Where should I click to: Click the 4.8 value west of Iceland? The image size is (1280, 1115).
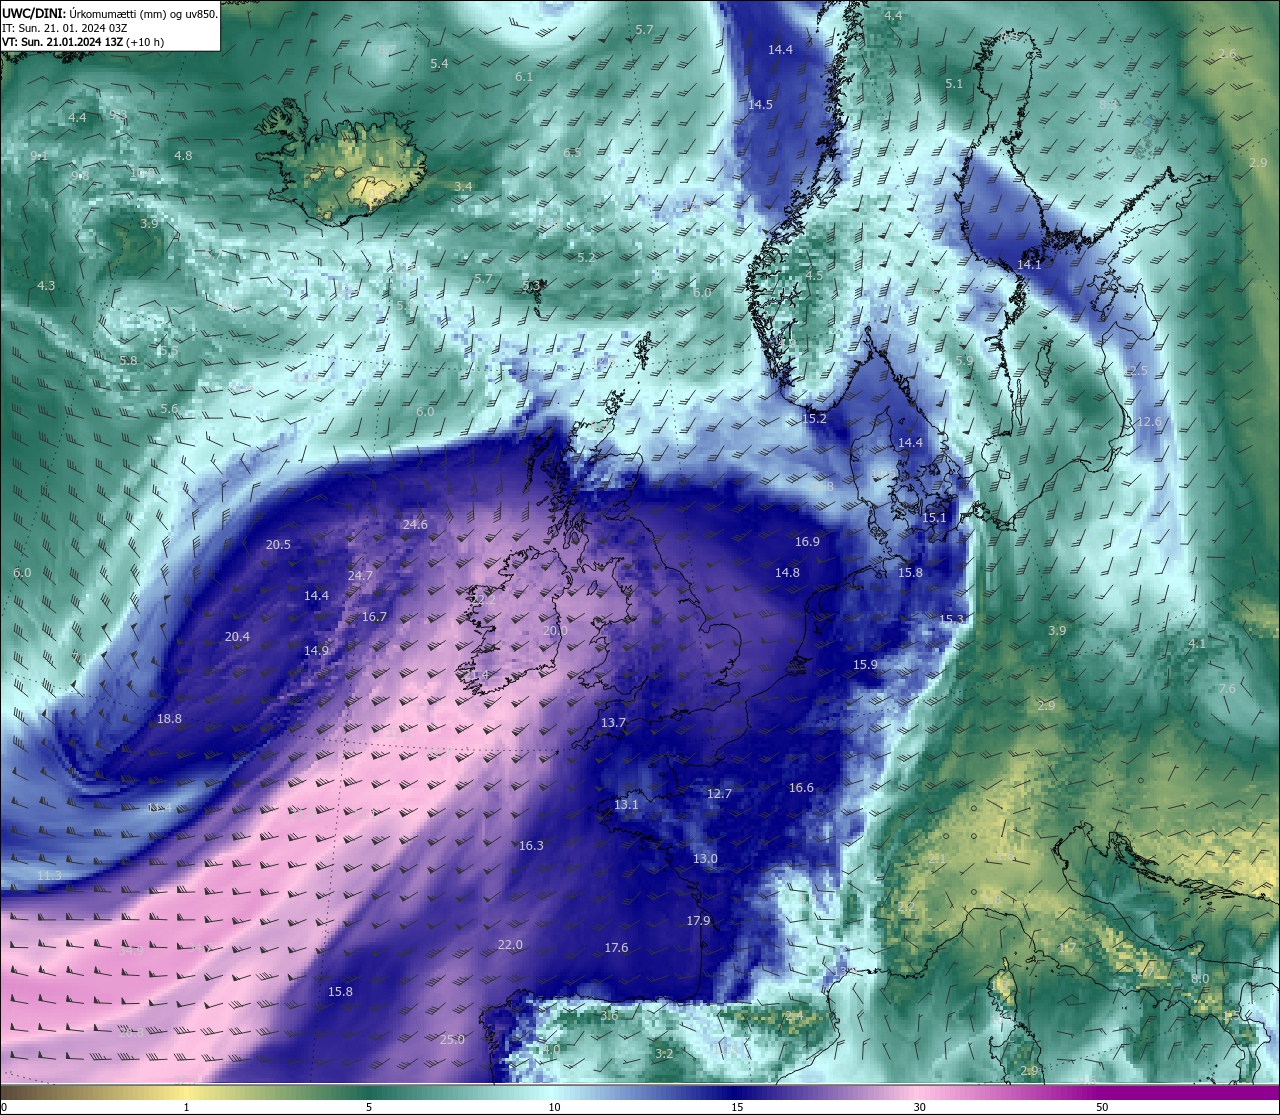(x=183, y=156)
